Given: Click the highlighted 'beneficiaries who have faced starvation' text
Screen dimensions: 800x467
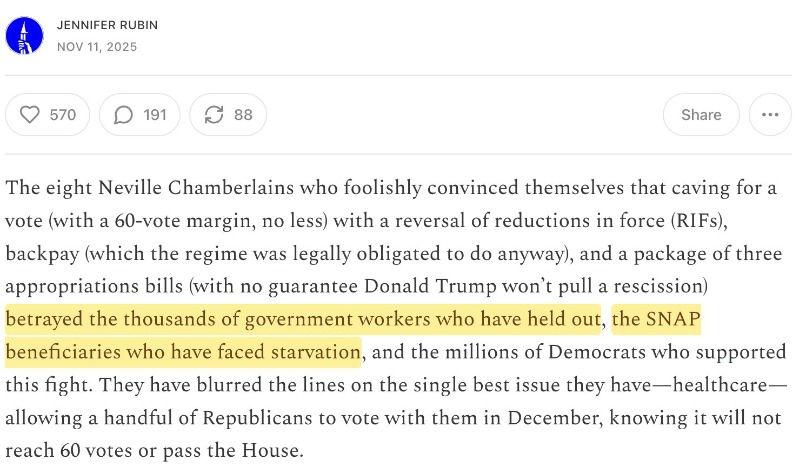Looking at the screenshot, I should coord(183,352).
